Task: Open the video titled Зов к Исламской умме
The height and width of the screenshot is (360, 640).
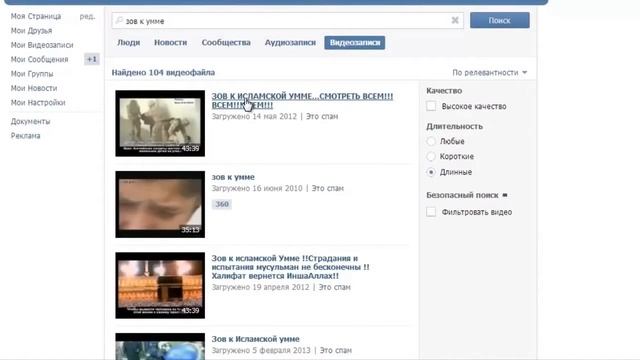Action: point(256,339)
